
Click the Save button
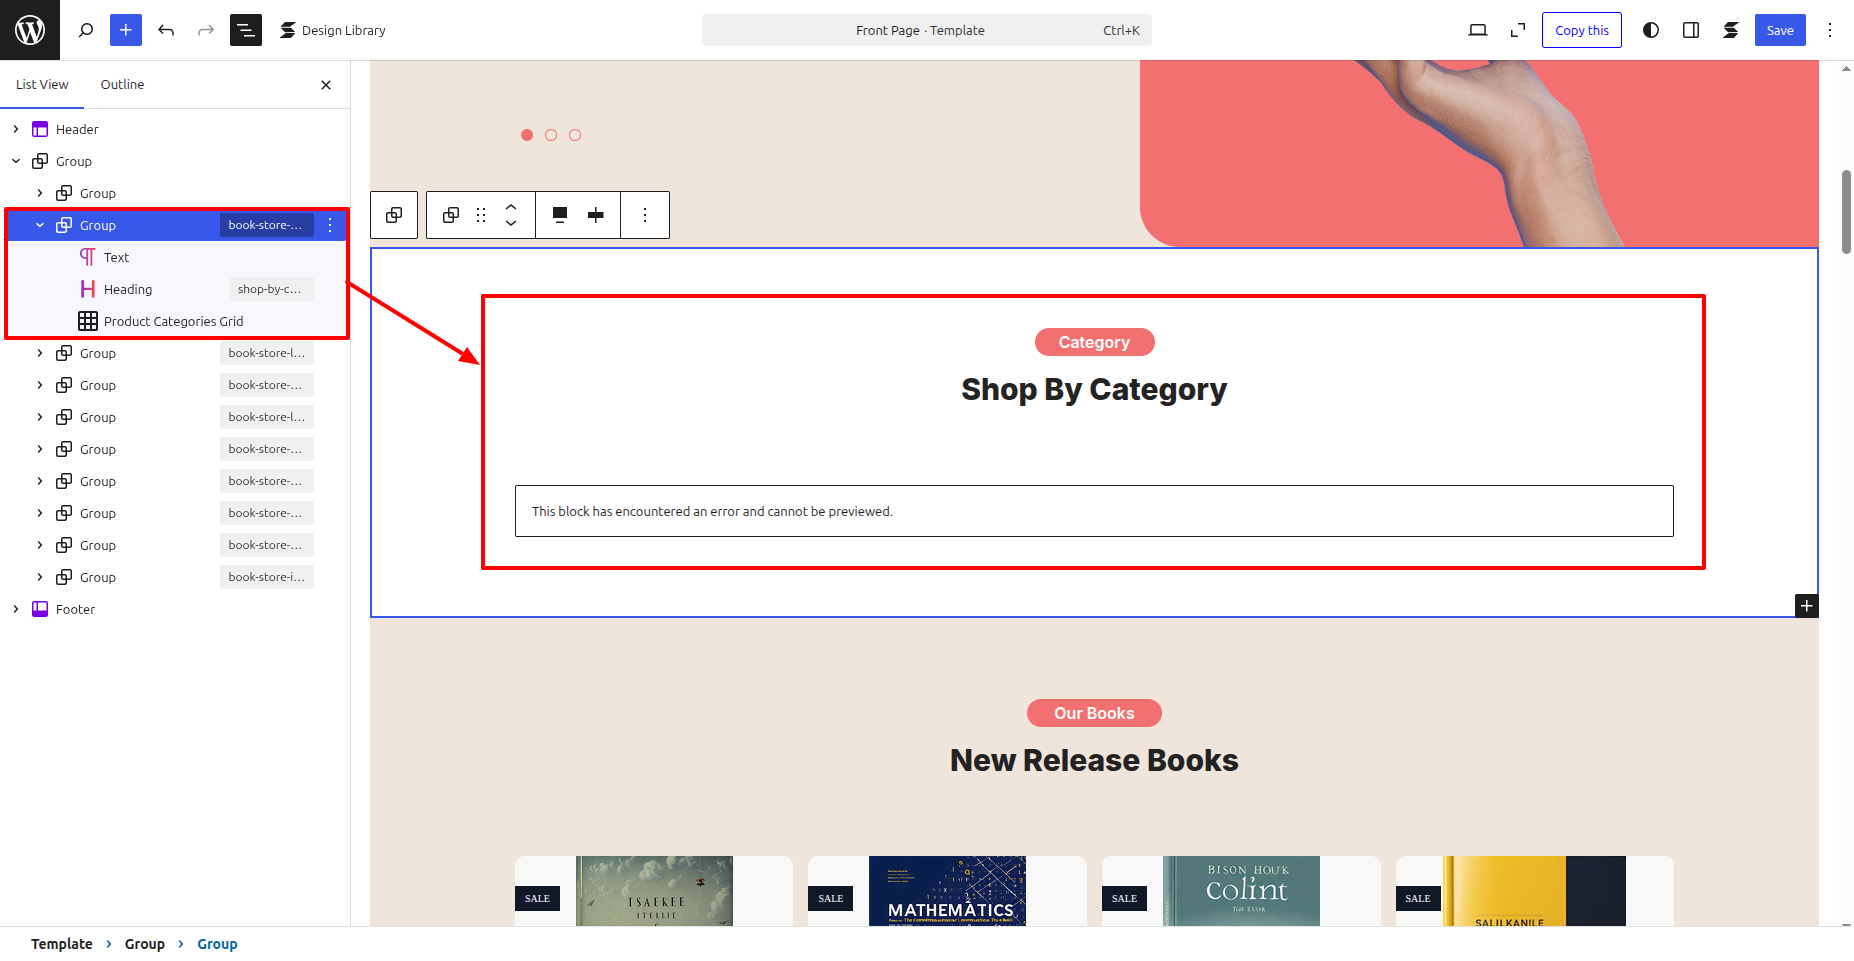[1779, 30]
